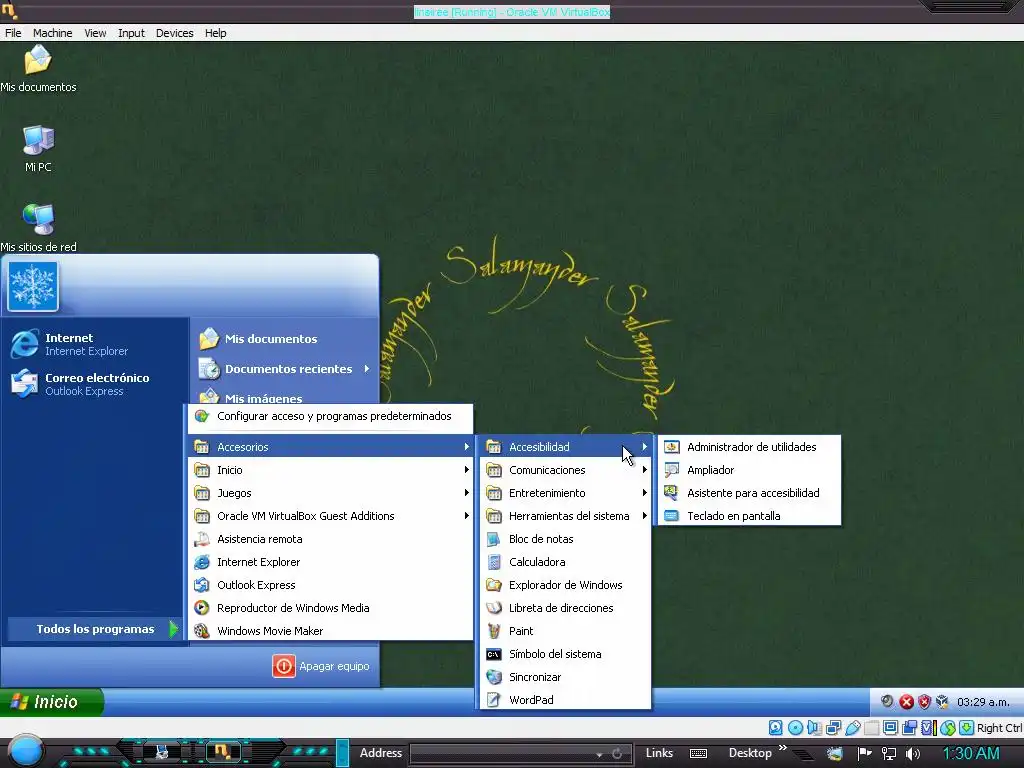The width and height of the screenshot is (1024, 768).
Task: Expand Herramientas del sistema submenu arrow
Action: tap(645, 516)
